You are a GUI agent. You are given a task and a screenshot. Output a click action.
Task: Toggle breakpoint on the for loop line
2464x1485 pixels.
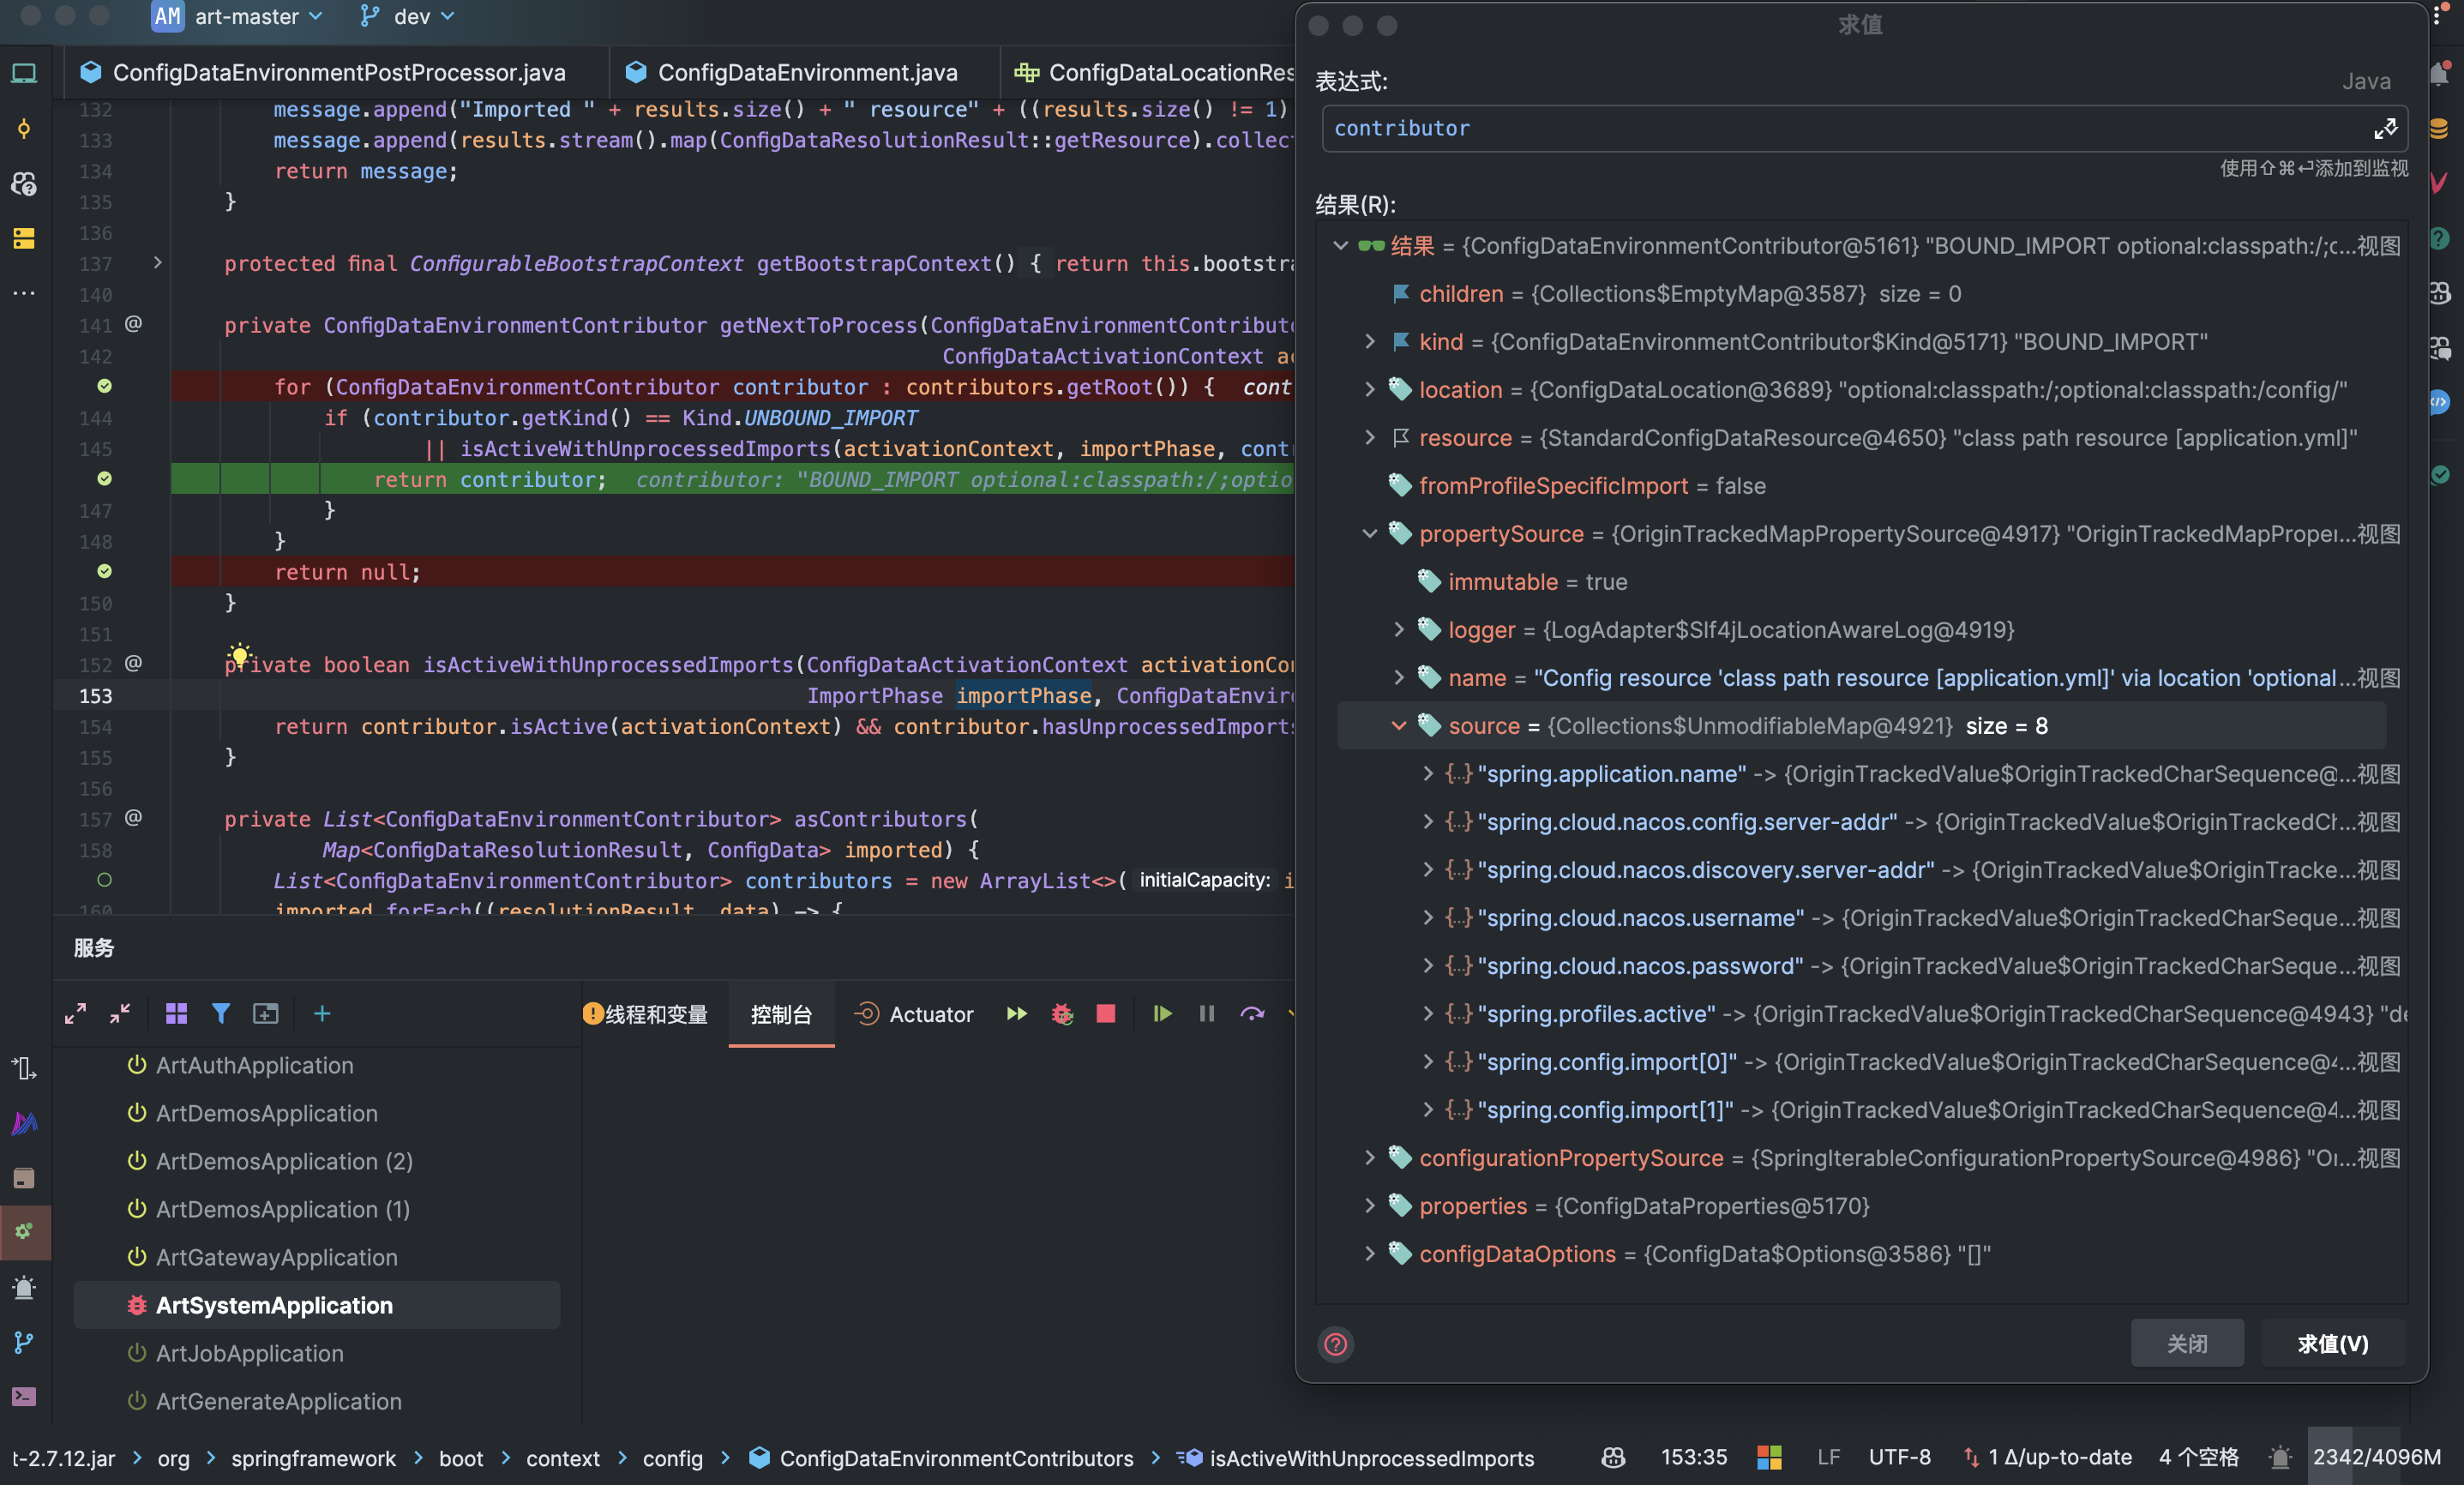[104, 386]
